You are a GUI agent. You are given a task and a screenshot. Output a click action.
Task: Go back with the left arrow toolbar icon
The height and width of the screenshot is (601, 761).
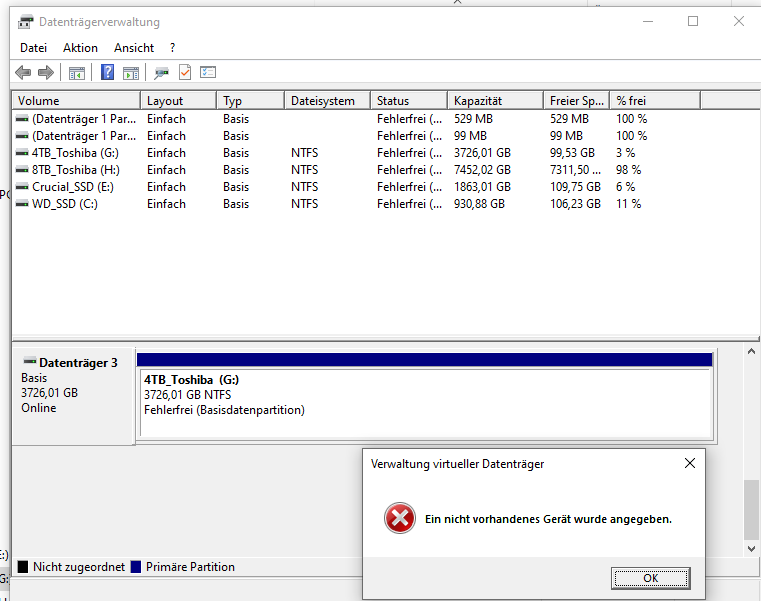click(x=23, y=73)
